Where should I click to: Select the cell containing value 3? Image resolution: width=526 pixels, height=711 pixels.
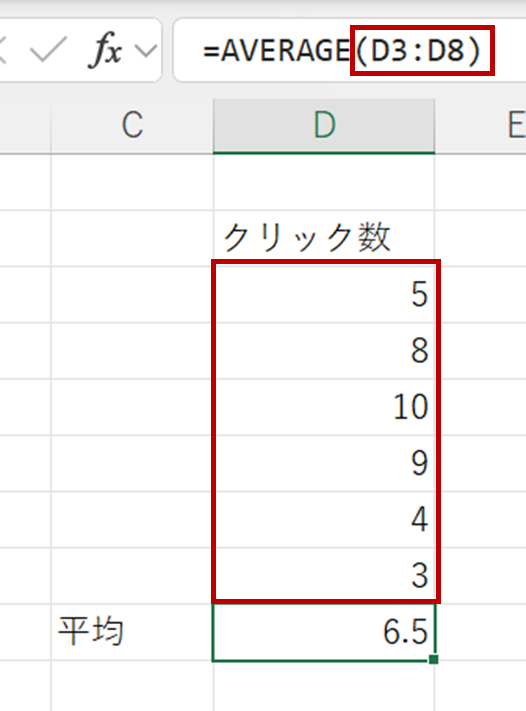(x=324, y=576)
